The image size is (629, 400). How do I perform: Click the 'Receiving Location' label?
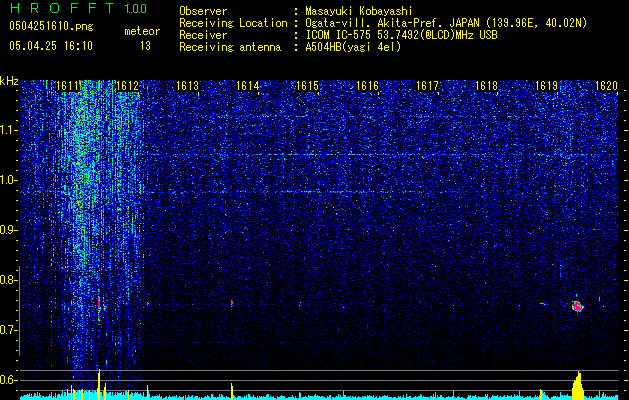[233, 23]
